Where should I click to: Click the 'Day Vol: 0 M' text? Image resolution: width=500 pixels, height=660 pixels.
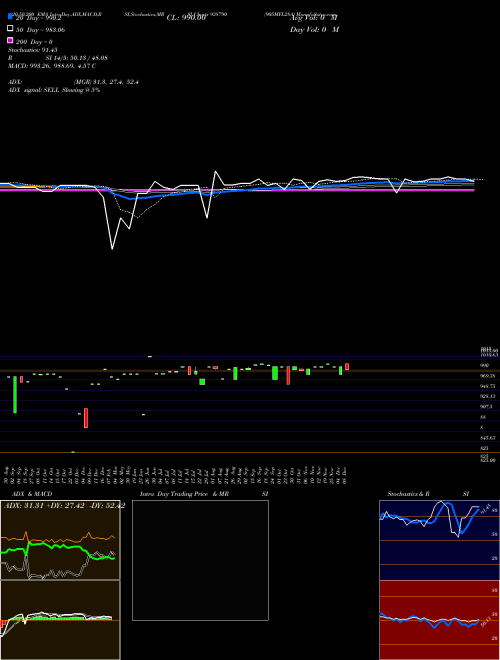(x=314, y=30)
